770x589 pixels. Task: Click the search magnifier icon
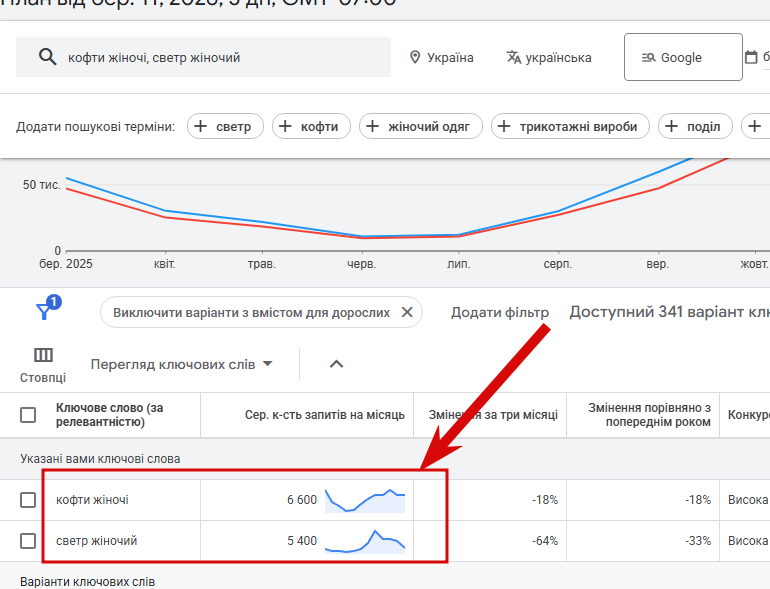pyautogui.click(x=47, y=57)
